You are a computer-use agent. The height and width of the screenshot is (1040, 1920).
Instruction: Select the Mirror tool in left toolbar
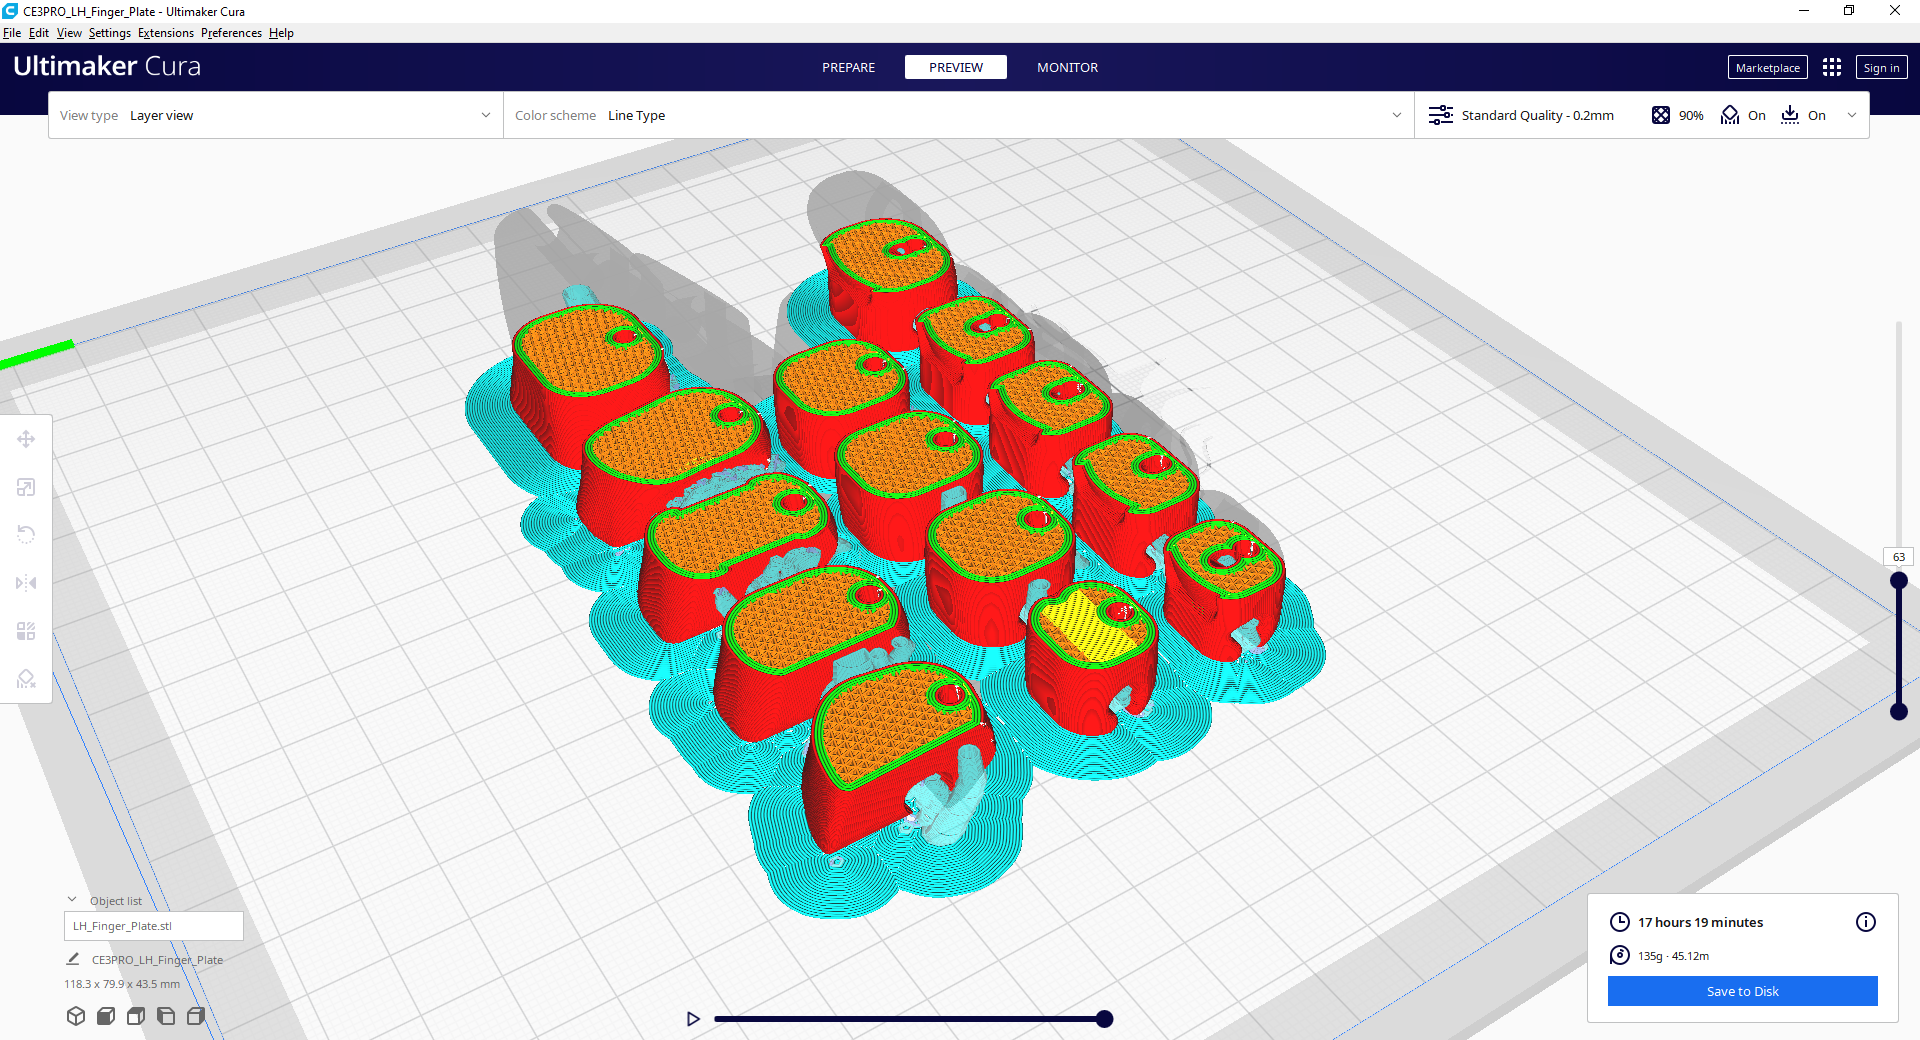pos(26,583)
